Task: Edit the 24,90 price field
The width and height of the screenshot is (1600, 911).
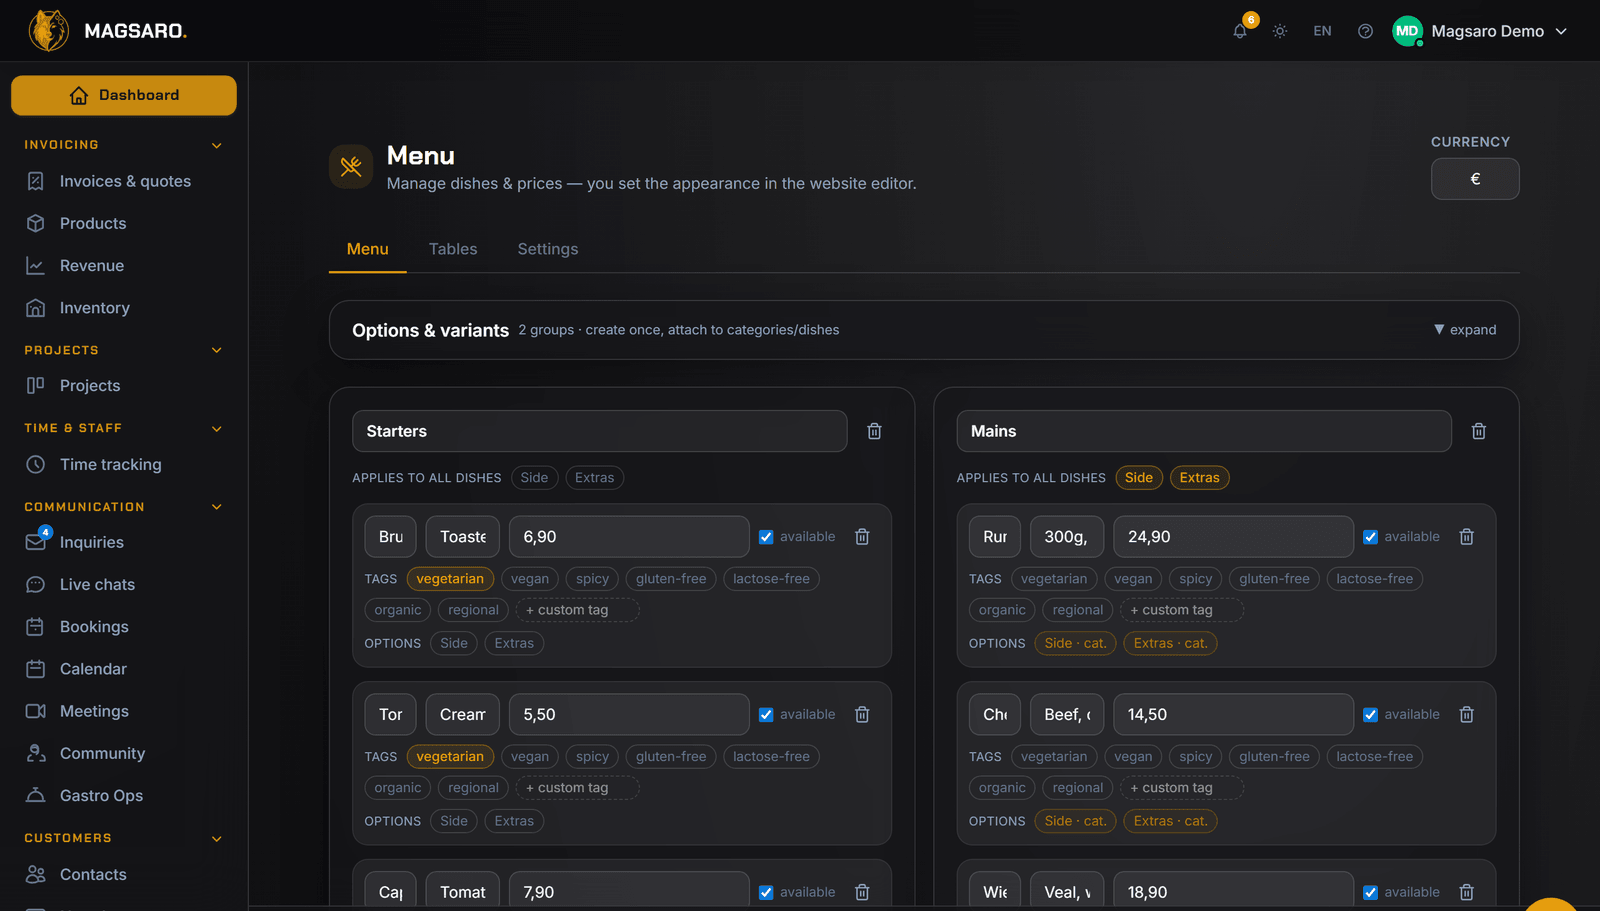Action: [x=1233, y=537]
